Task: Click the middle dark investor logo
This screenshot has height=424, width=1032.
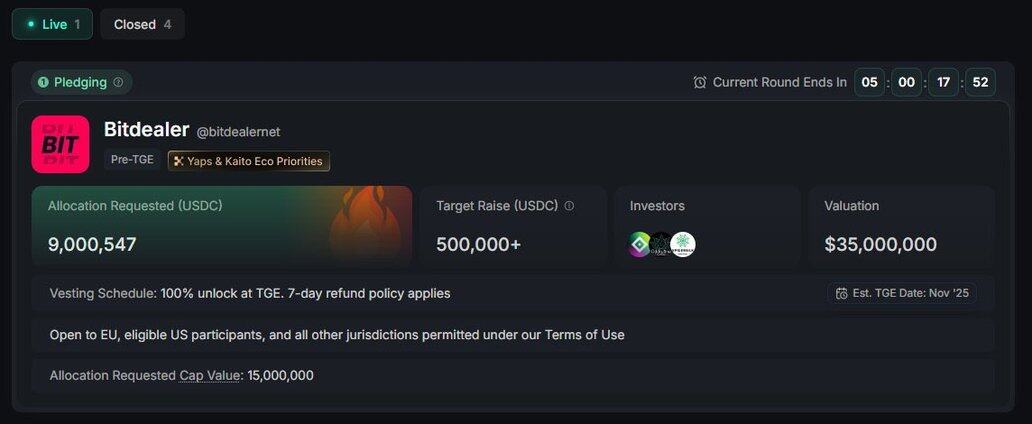Action: pyautogui.click(x=661, y=244)
